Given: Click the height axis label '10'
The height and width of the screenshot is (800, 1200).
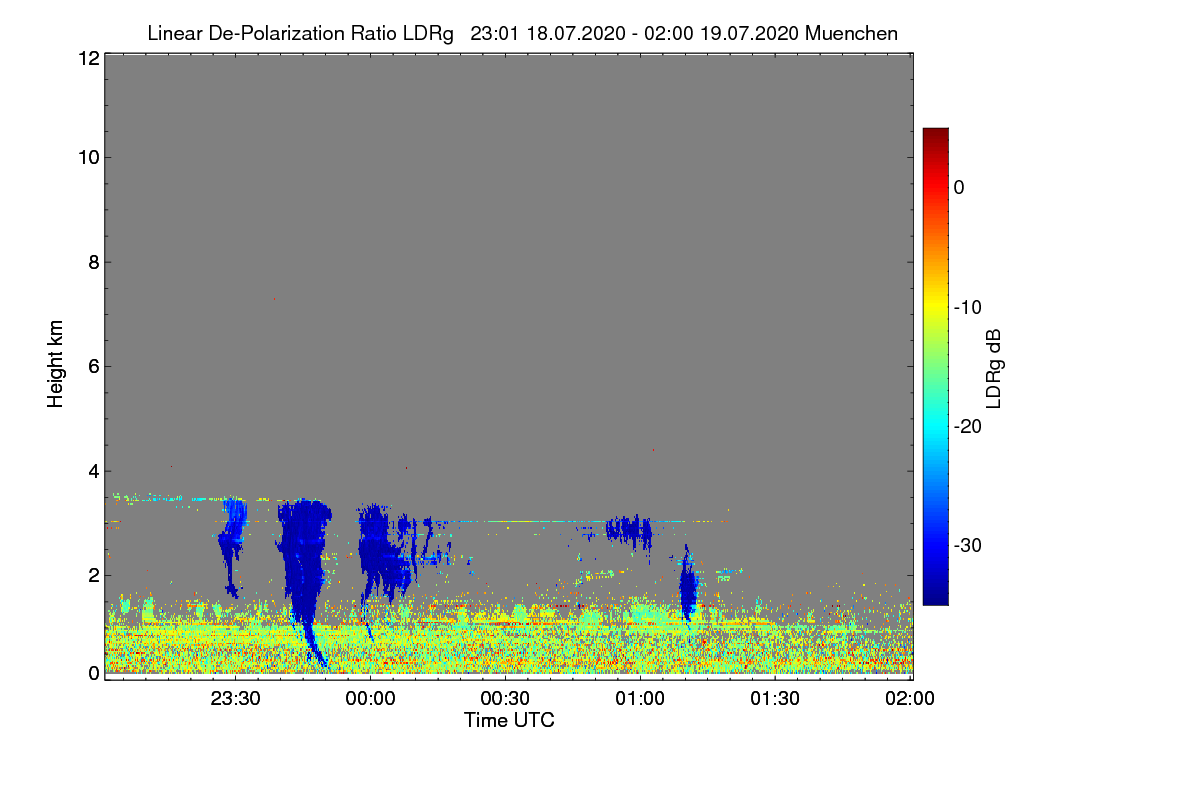Looking at the screenshot, I should 87,157.
